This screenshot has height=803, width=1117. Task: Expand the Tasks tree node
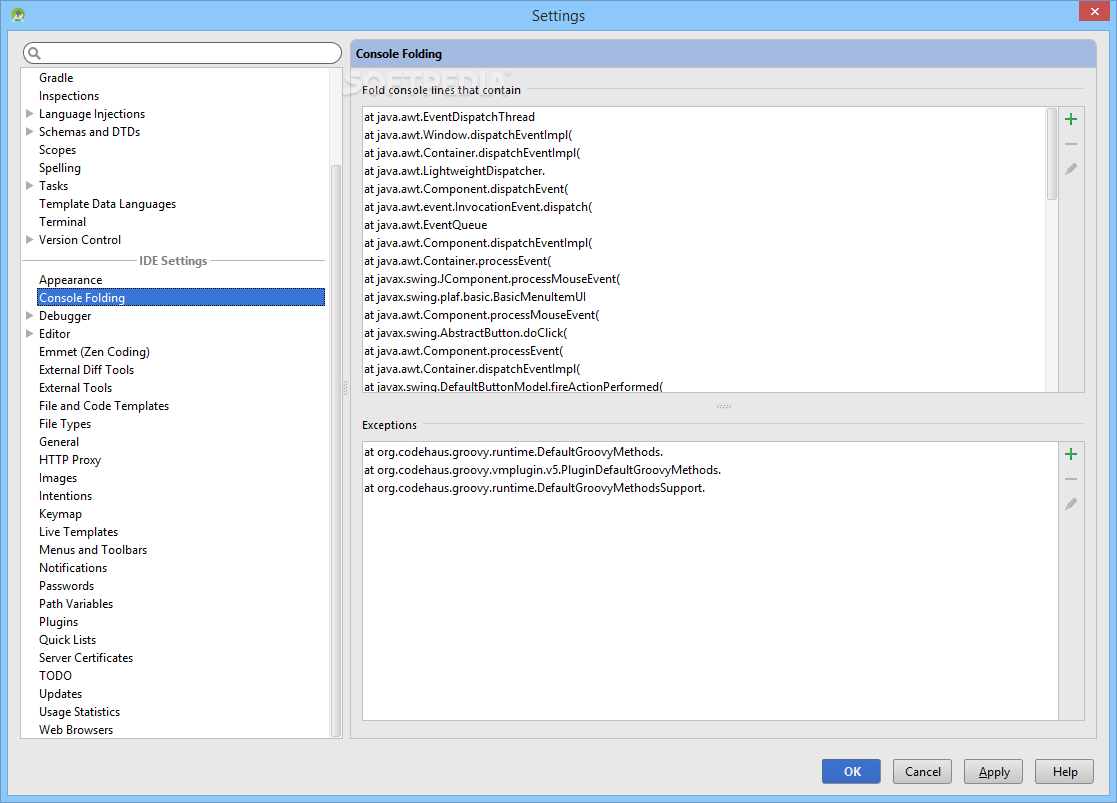tap(29, 185)
